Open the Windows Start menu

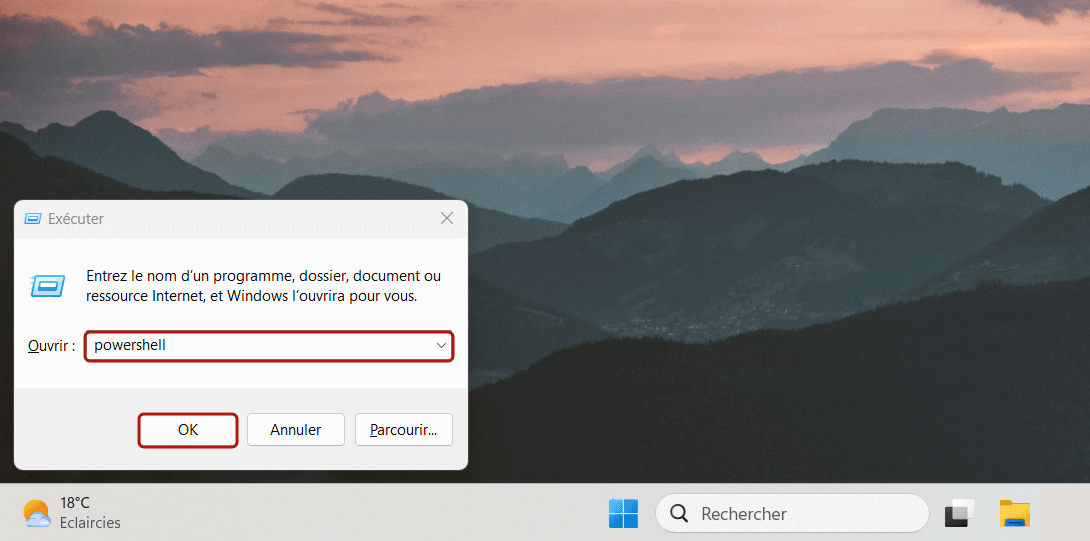pyautogui.click(x=623, y=514)
